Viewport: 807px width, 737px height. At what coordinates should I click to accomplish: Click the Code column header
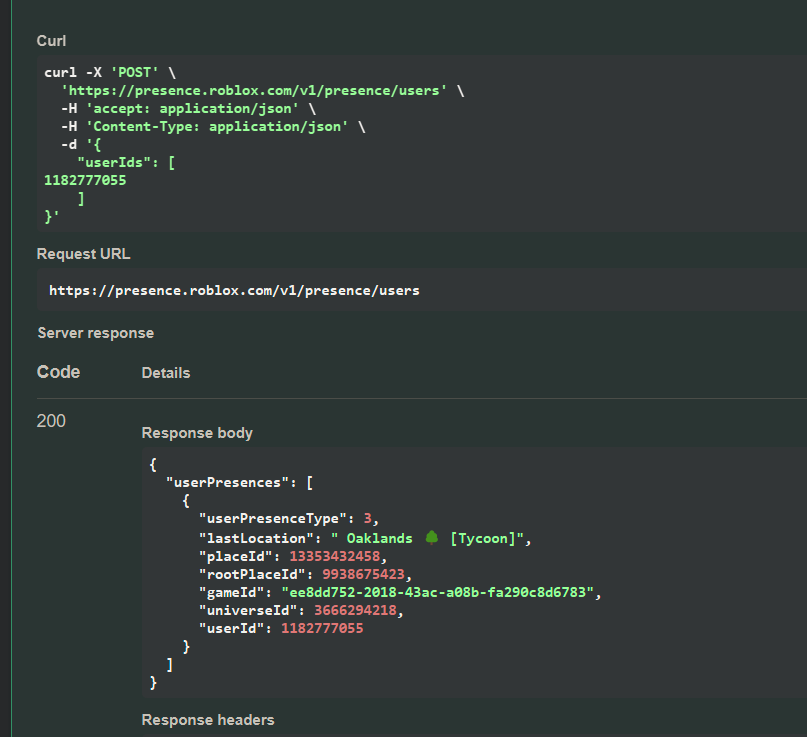(x=58, y=372)
